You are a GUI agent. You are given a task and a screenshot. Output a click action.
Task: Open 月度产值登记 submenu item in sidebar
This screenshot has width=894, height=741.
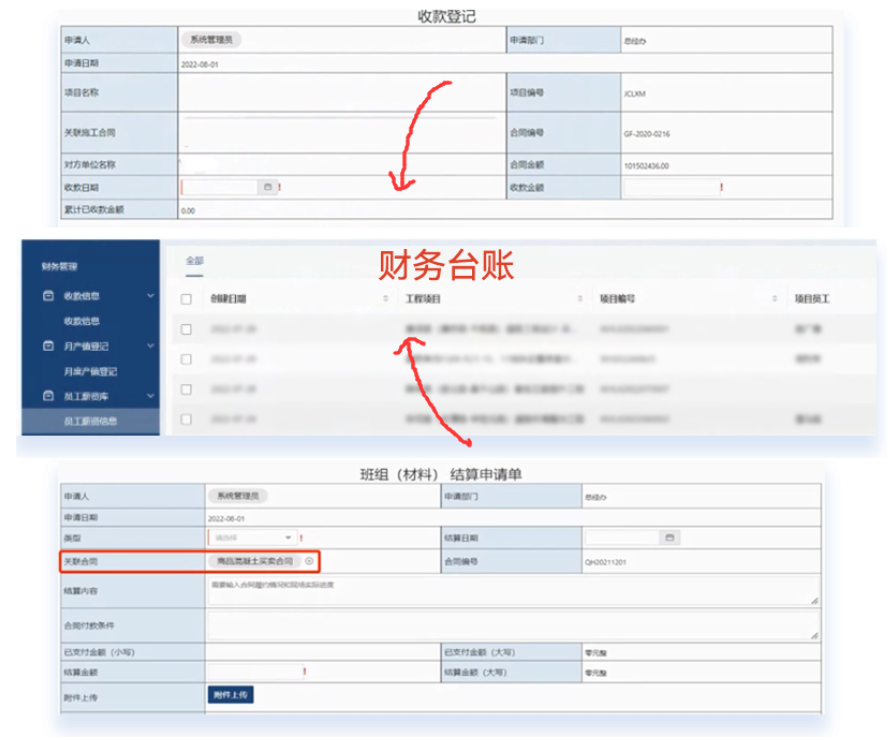(x=92, y=371)
